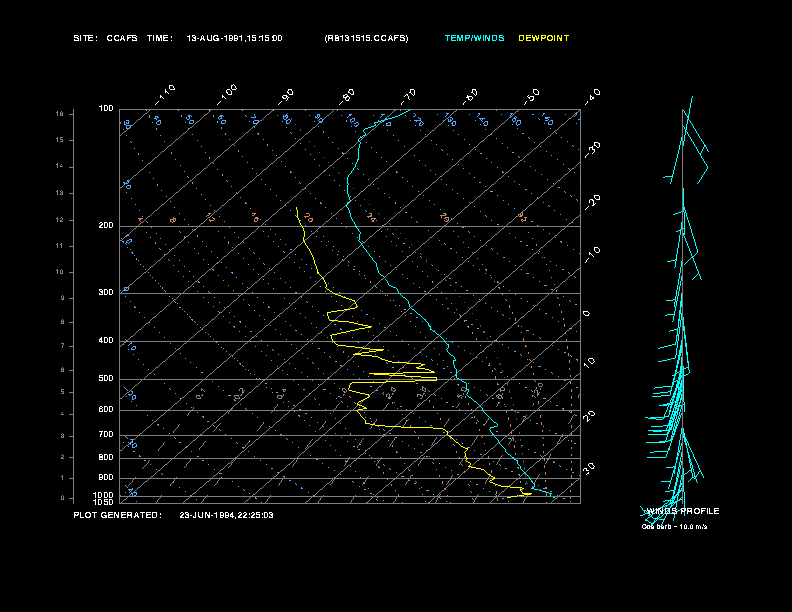
Task: Click isotherm label '-70' above chart
Action: click(x=408, y=97)
